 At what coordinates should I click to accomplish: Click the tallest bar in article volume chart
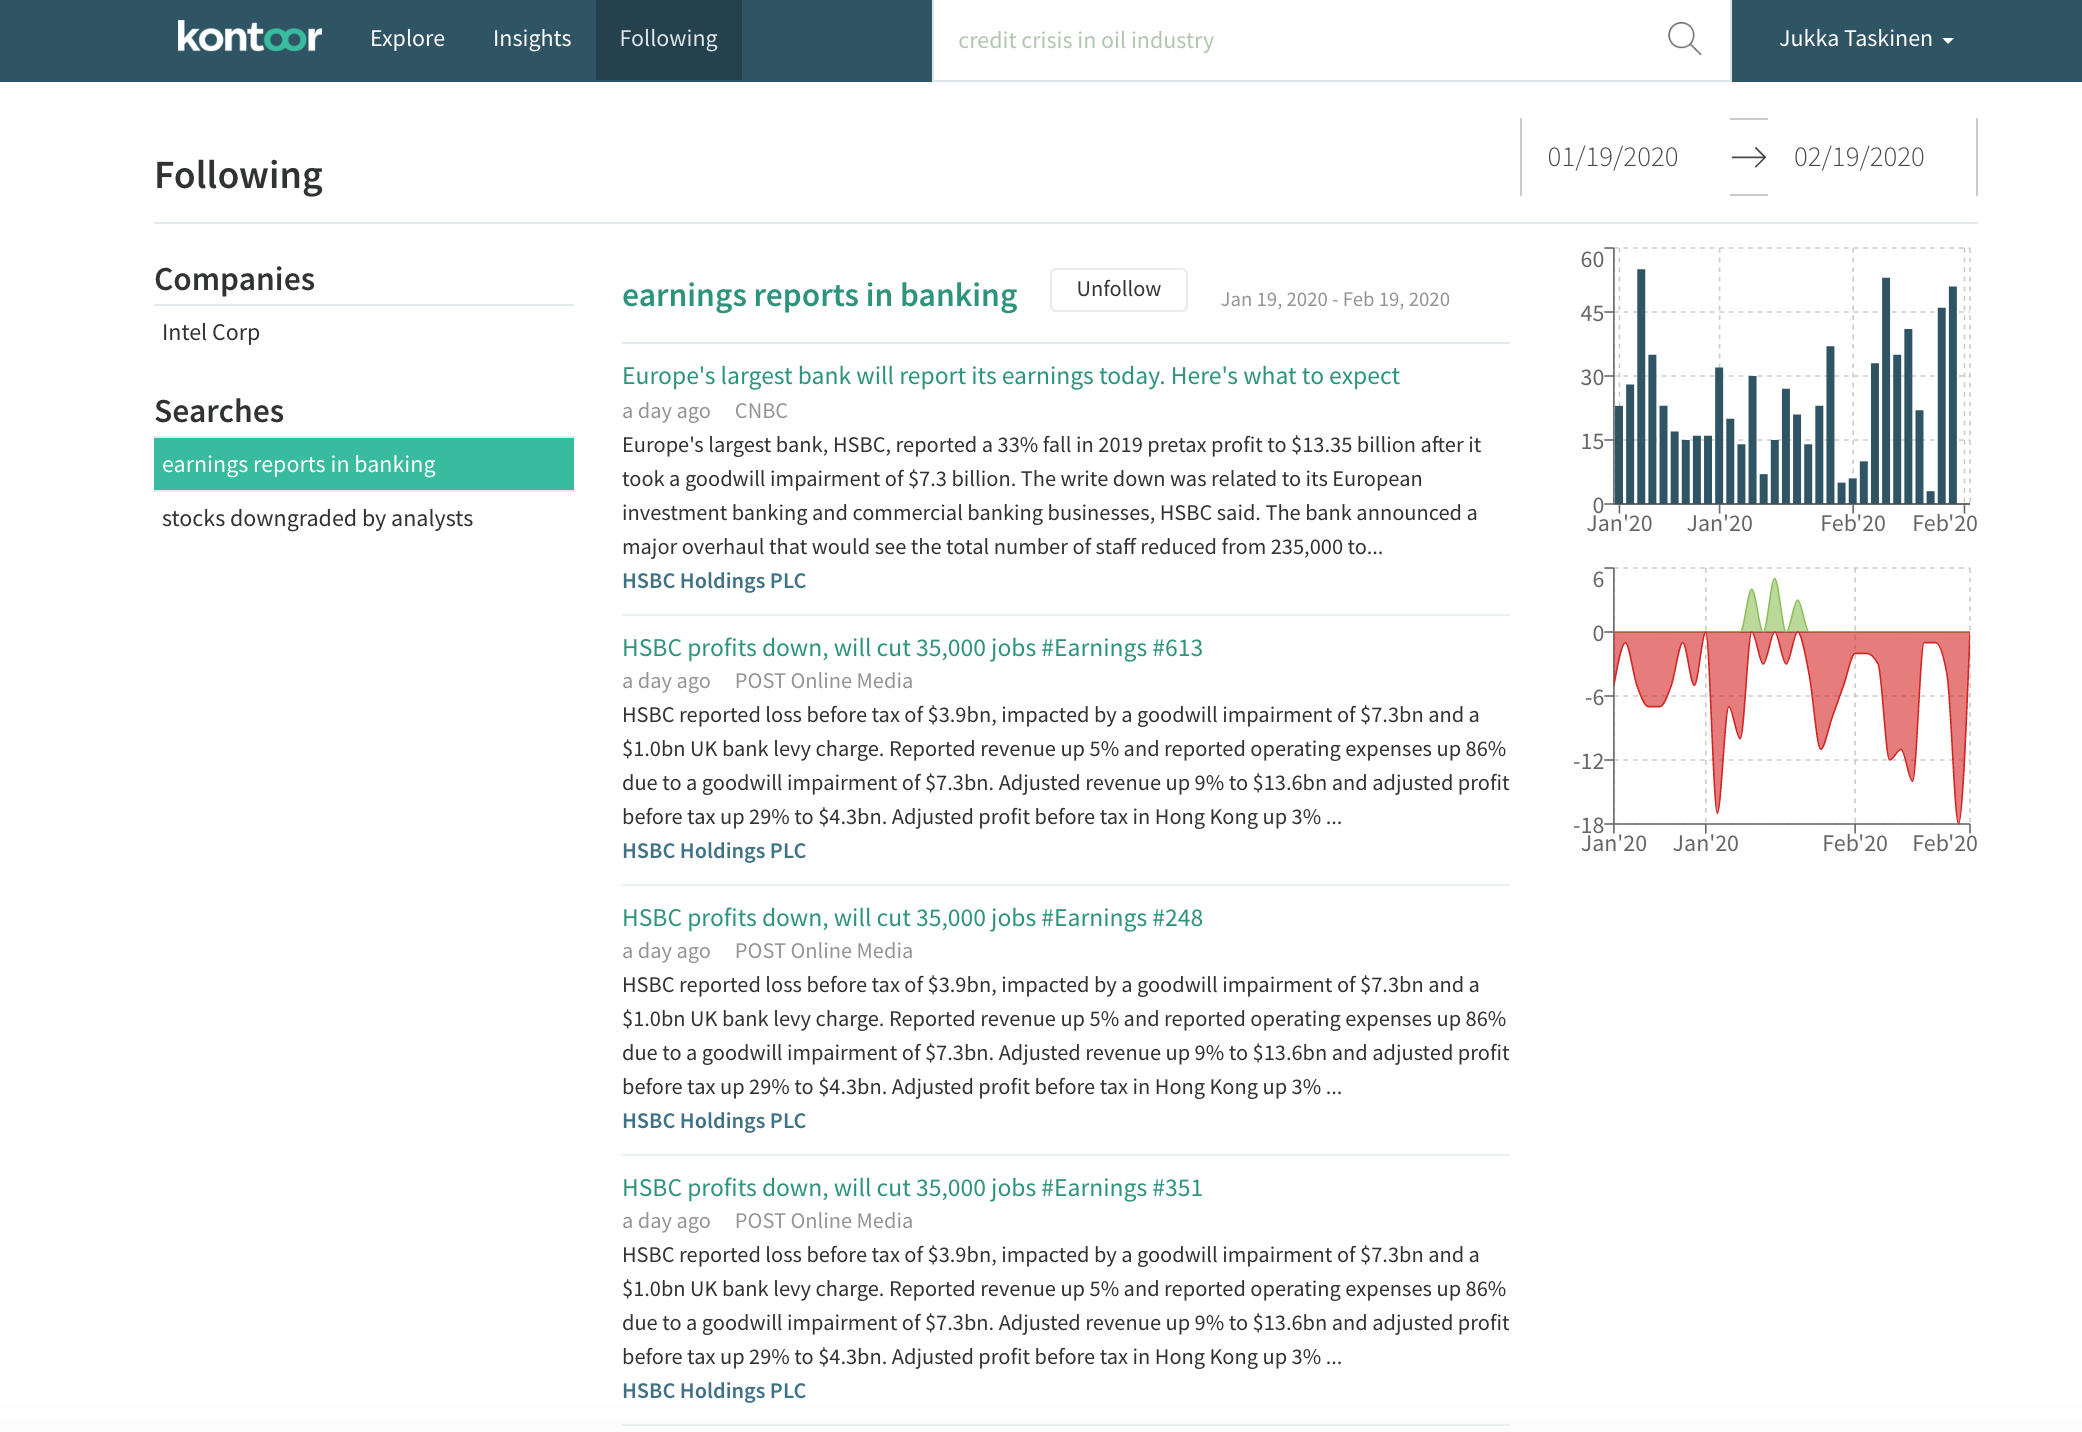pos(1641,386)
